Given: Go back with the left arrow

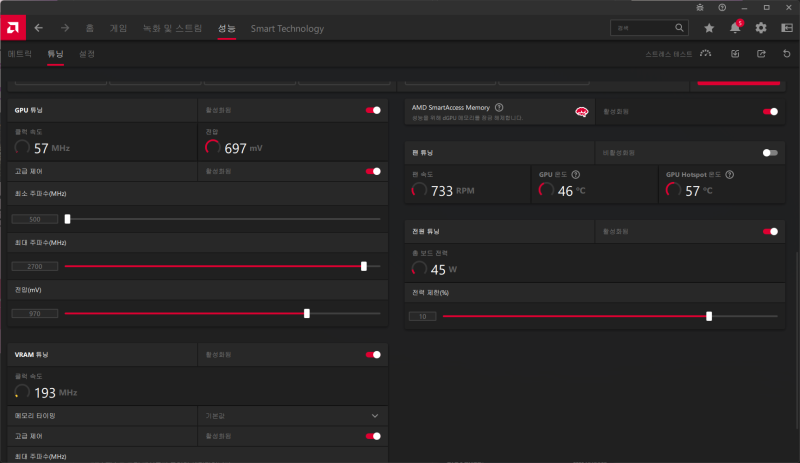Looking at the screenshot, I should (39, 28).
